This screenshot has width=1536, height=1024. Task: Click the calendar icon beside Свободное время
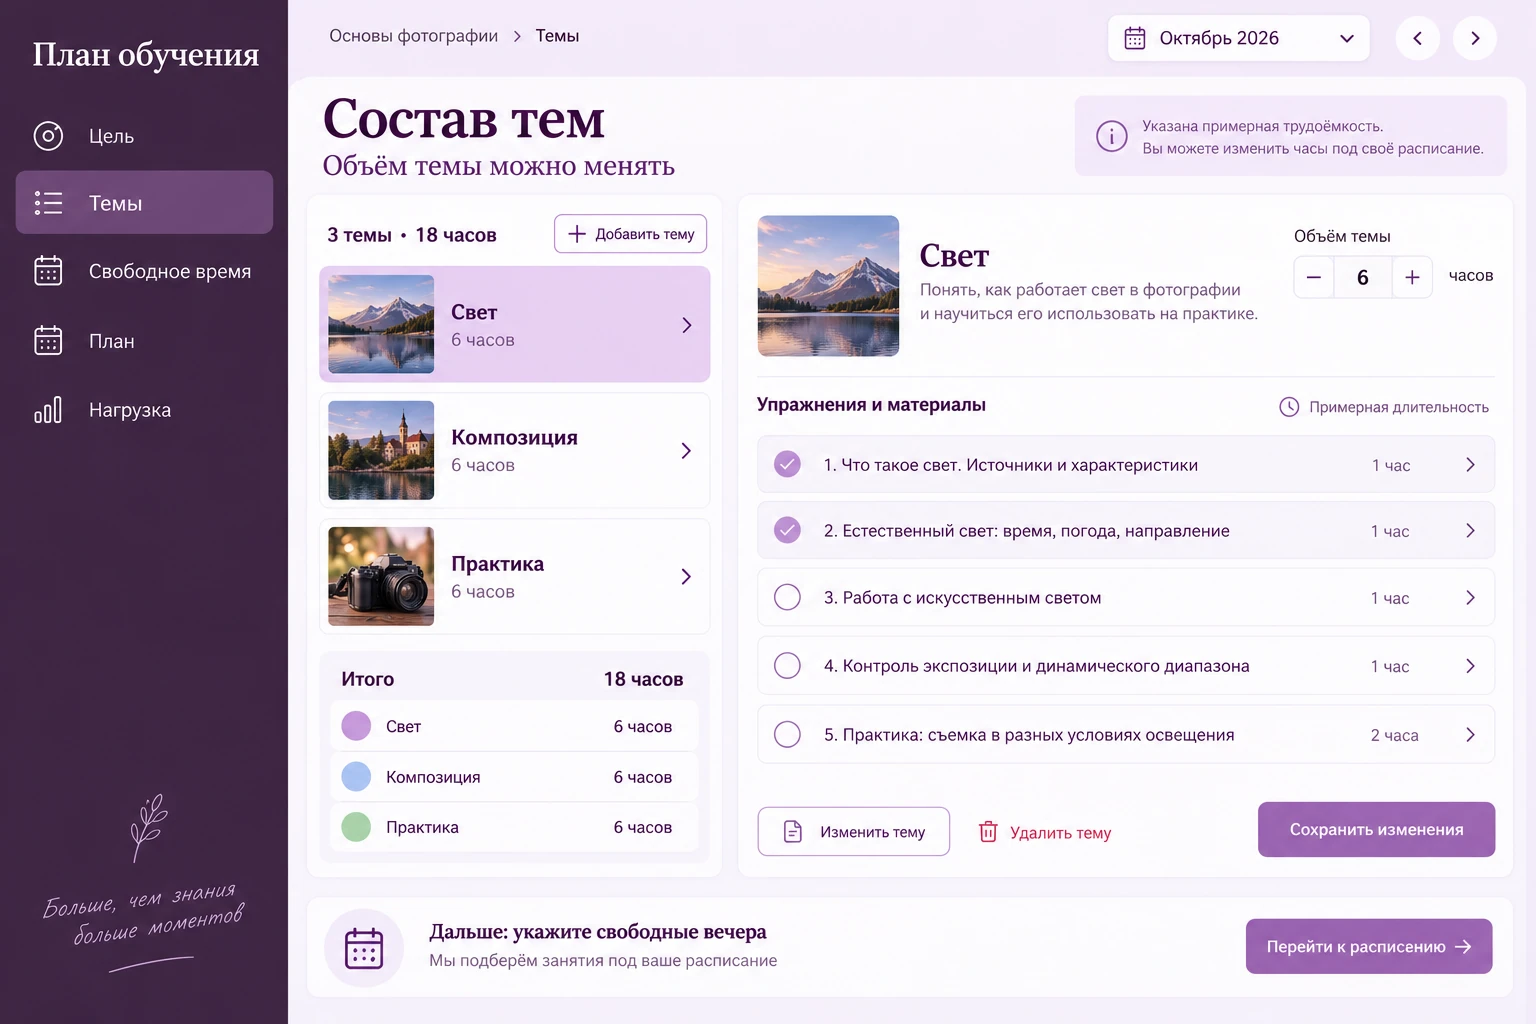48,271
